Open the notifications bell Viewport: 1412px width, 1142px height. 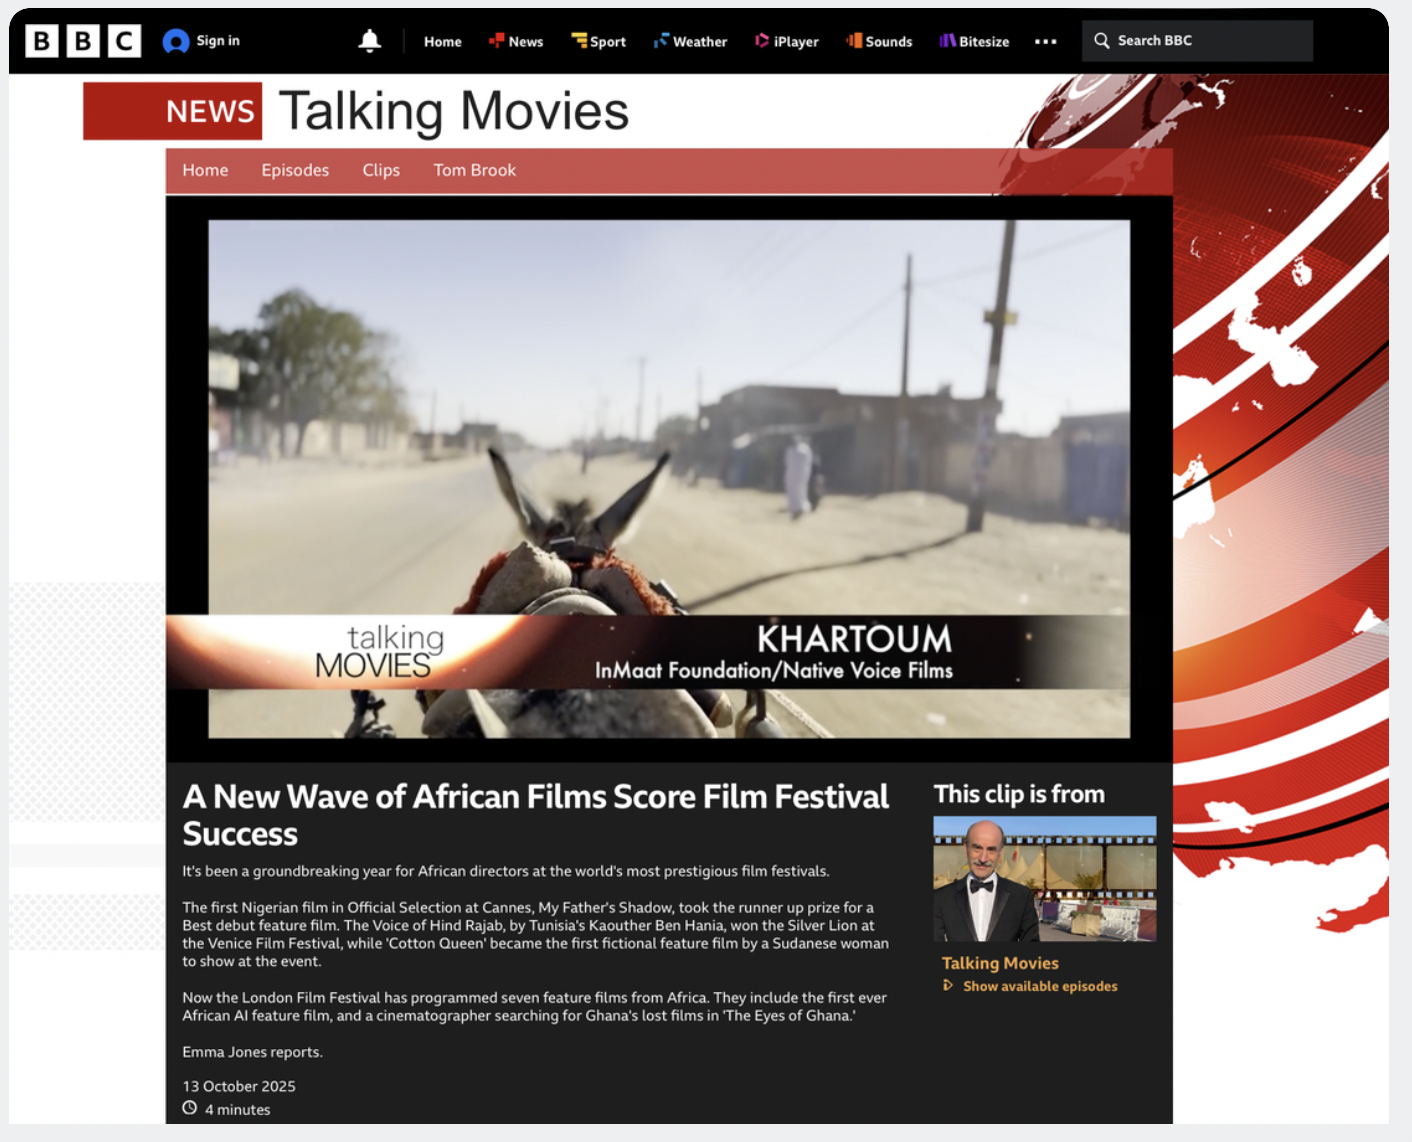370,41
